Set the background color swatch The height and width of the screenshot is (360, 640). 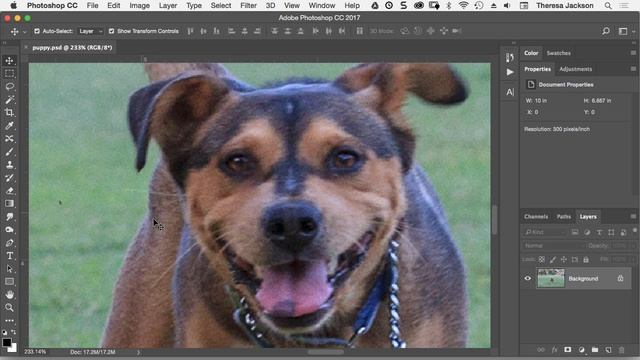[13, 349]
